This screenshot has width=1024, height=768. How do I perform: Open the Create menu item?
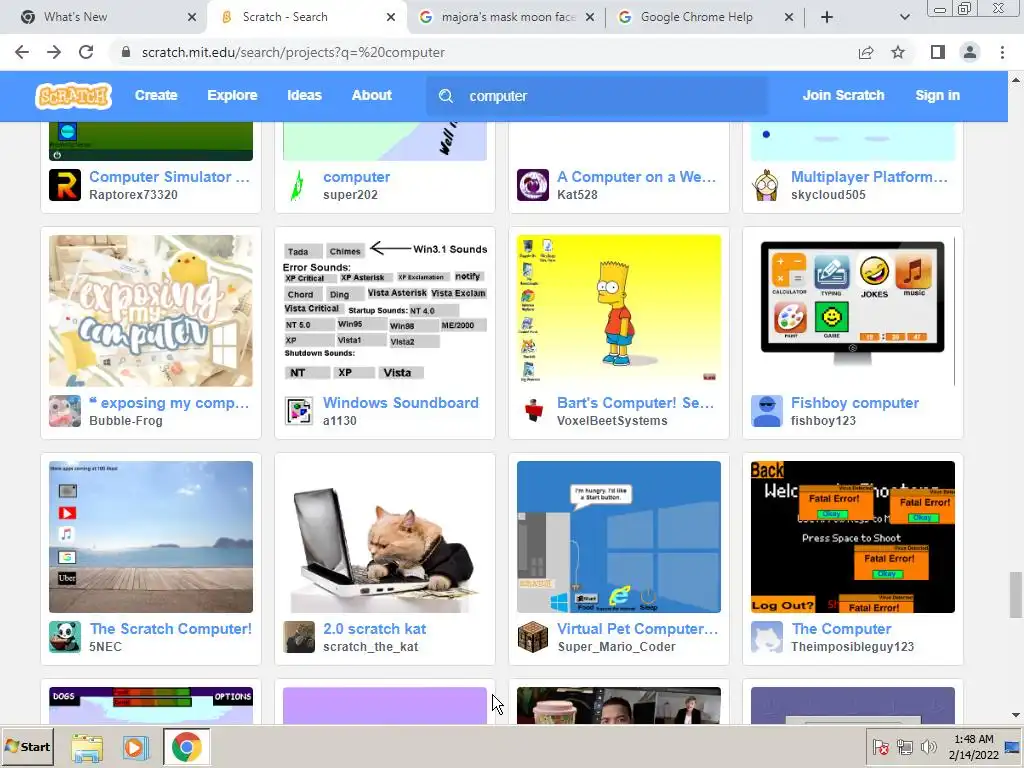156,95
